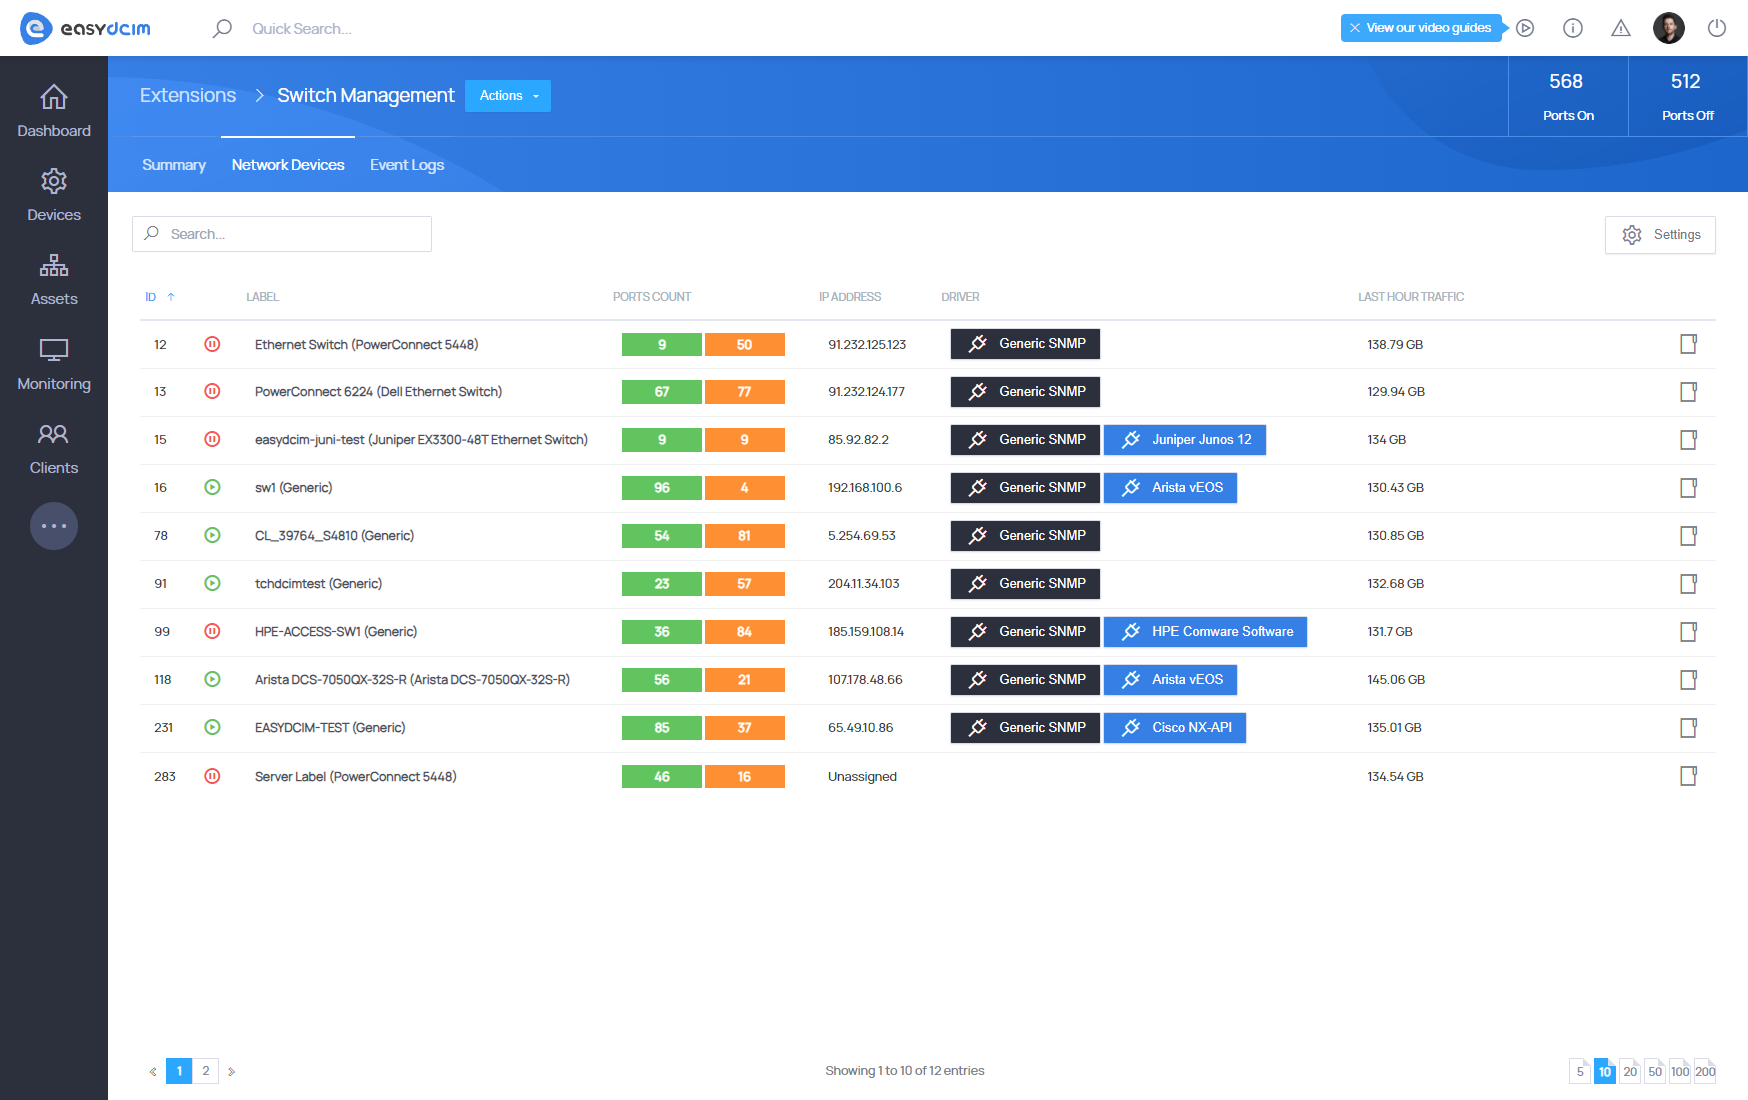
Task: Click Juniper Junos 12 driver button
Action: (x=1185, y=440)
